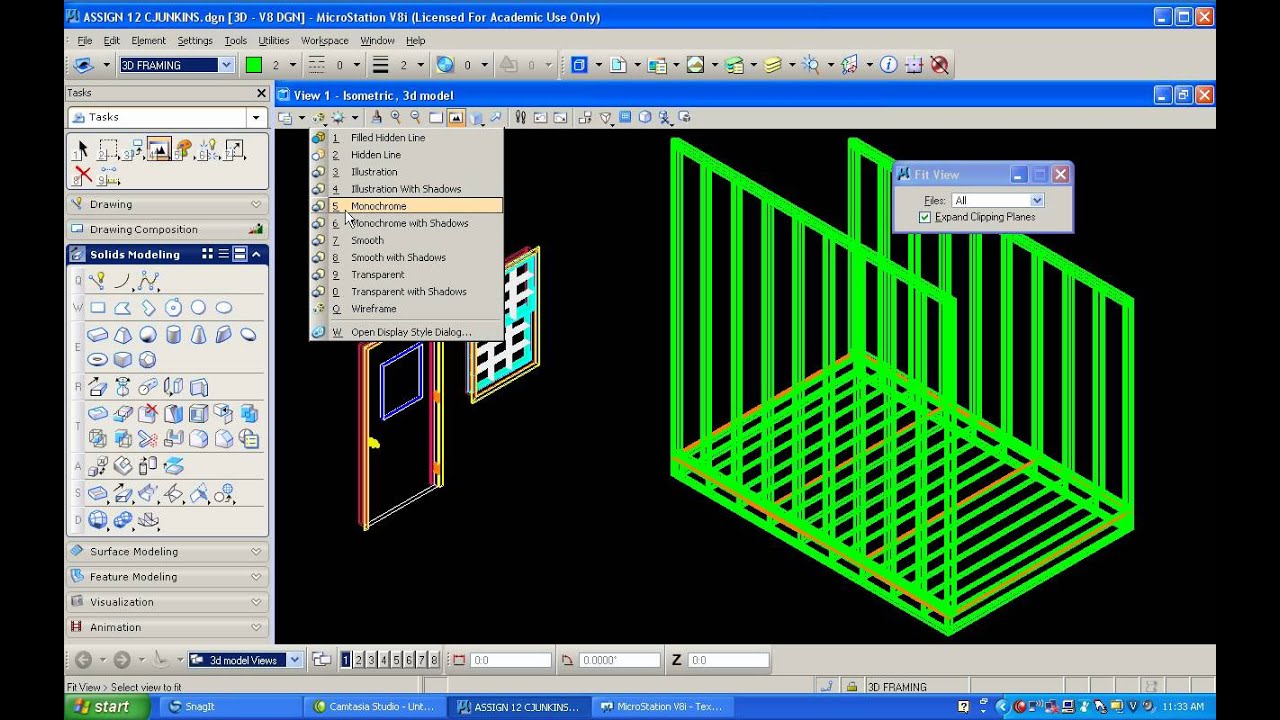This screenshot has width=1280, height=720.
Task: Expand the Drawing task group
Action: point(167,204)
